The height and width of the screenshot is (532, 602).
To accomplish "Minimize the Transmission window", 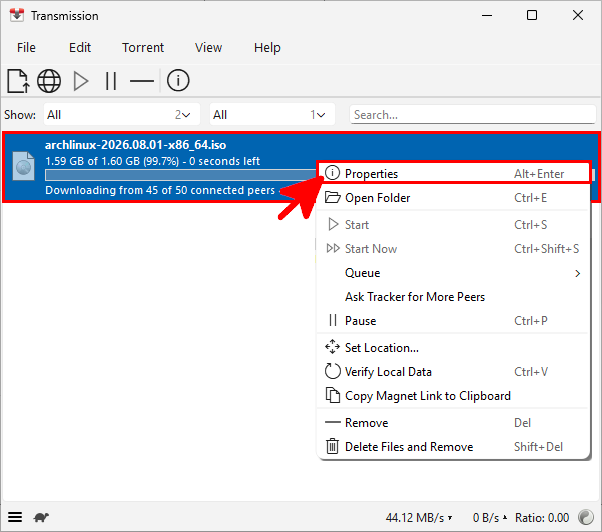I will [x=487, y=15].
